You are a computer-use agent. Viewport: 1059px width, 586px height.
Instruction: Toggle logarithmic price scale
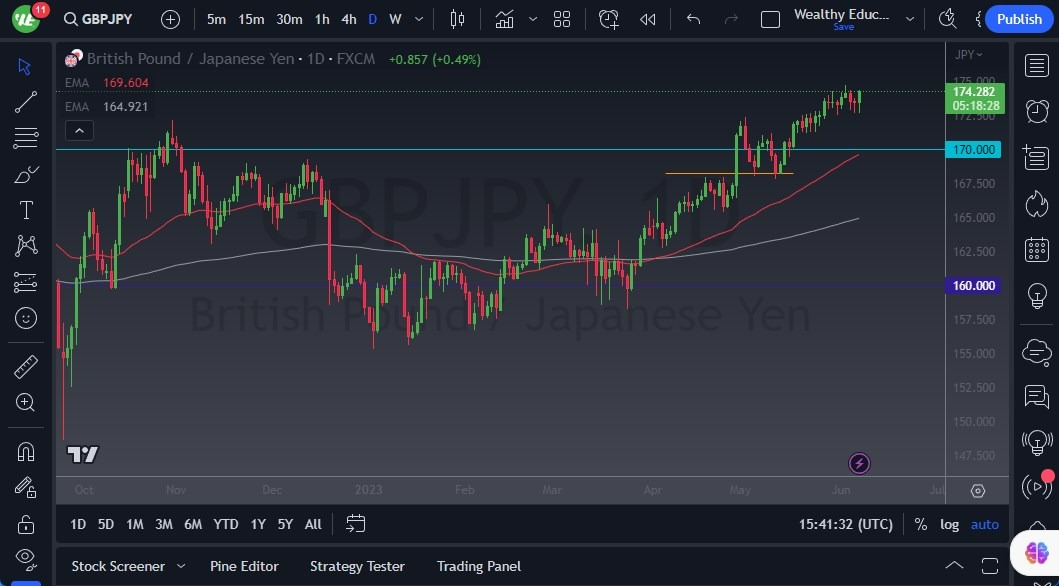(x=949, y=524)
